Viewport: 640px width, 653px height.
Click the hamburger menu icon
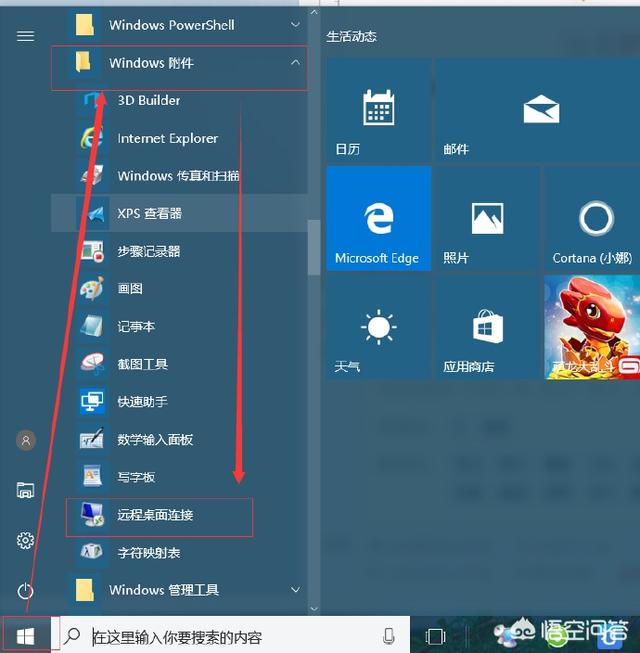tap(25, 36)
